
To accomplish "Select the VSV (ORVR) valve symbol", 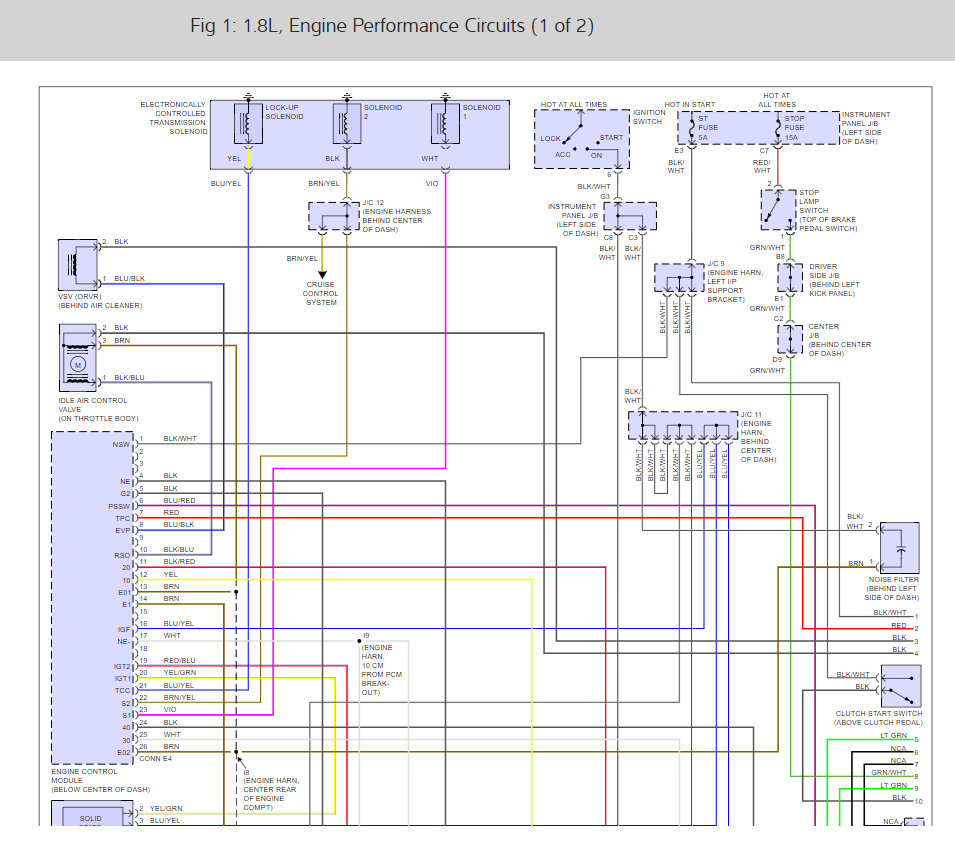I will click(x=77, y=265).
